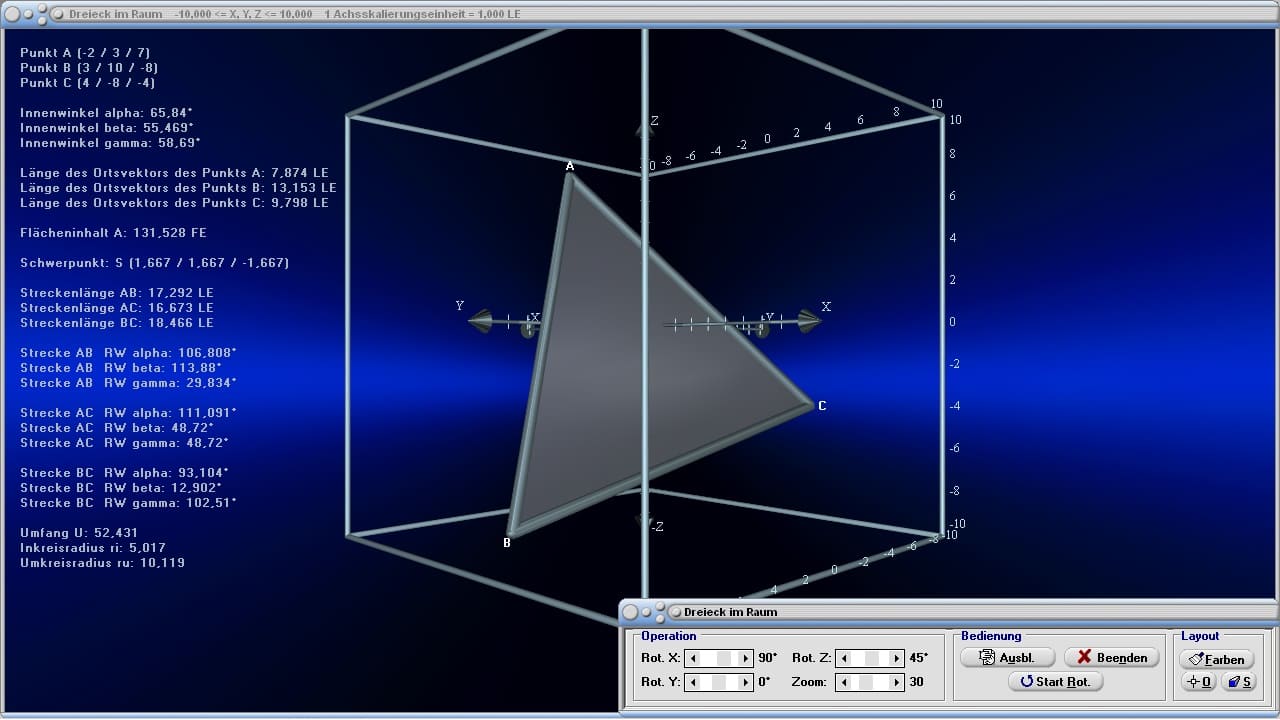The width and height of the screenshot is (1280, 720).
Task: Click the Zoom slider thumb
Action: coord(866,682)
